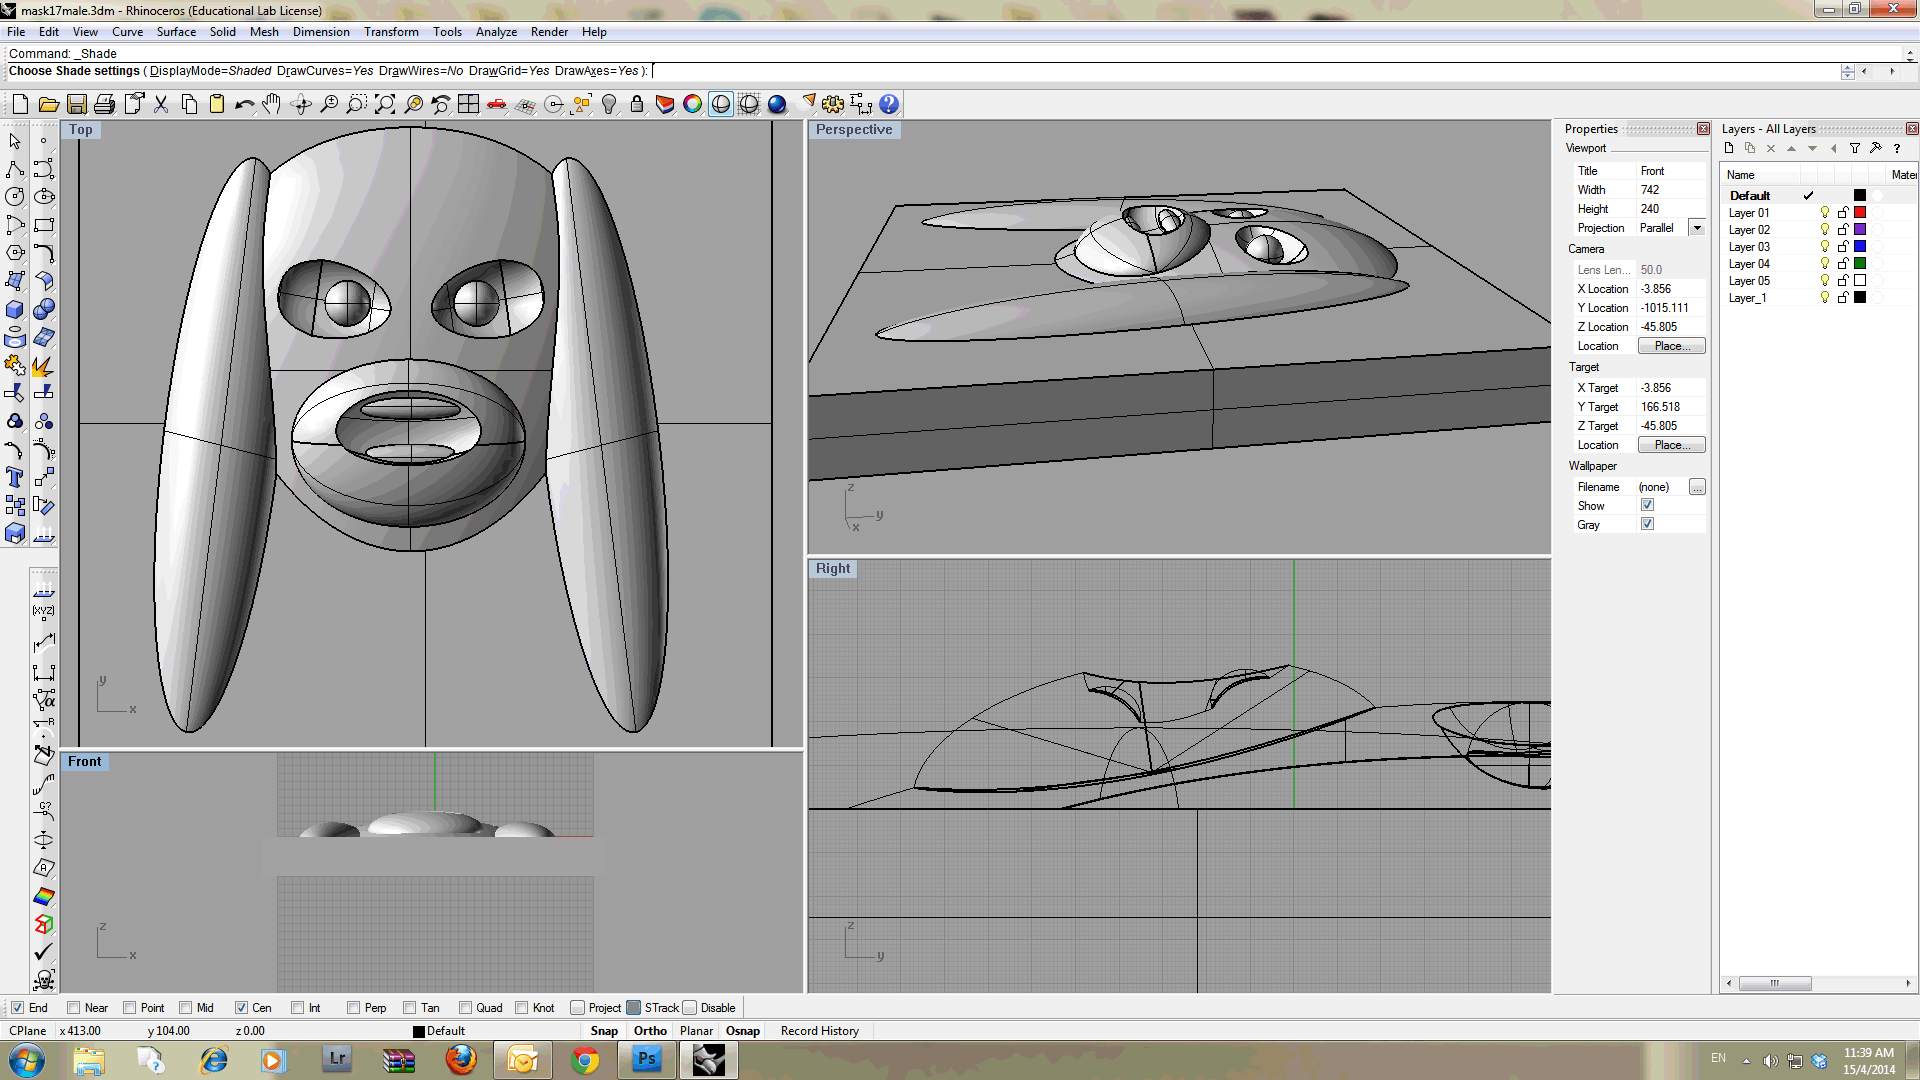Create a new layer in the Layers panel
The height and width of the screenshot is (1080, 1920).
pyautogui.click(x=1729, y=148)
